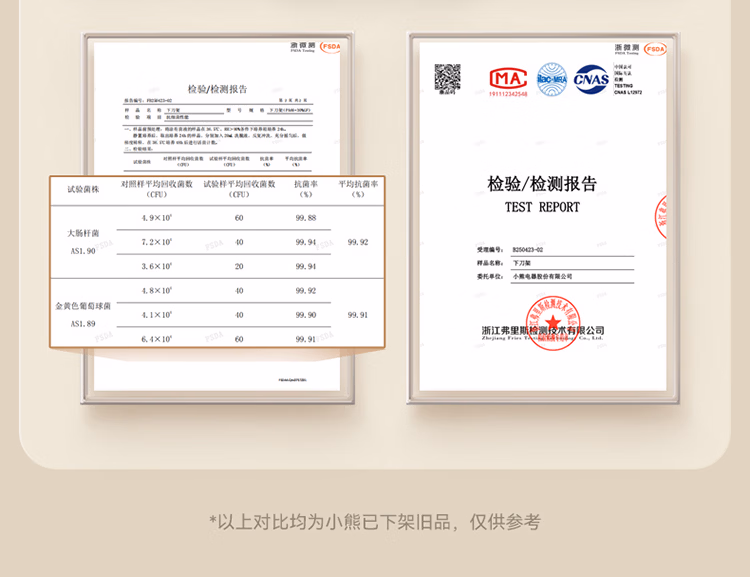The height and width of the screenshot is (577, 750).
Task: Click the 委托单位 field label
Action: click(489, 277)
